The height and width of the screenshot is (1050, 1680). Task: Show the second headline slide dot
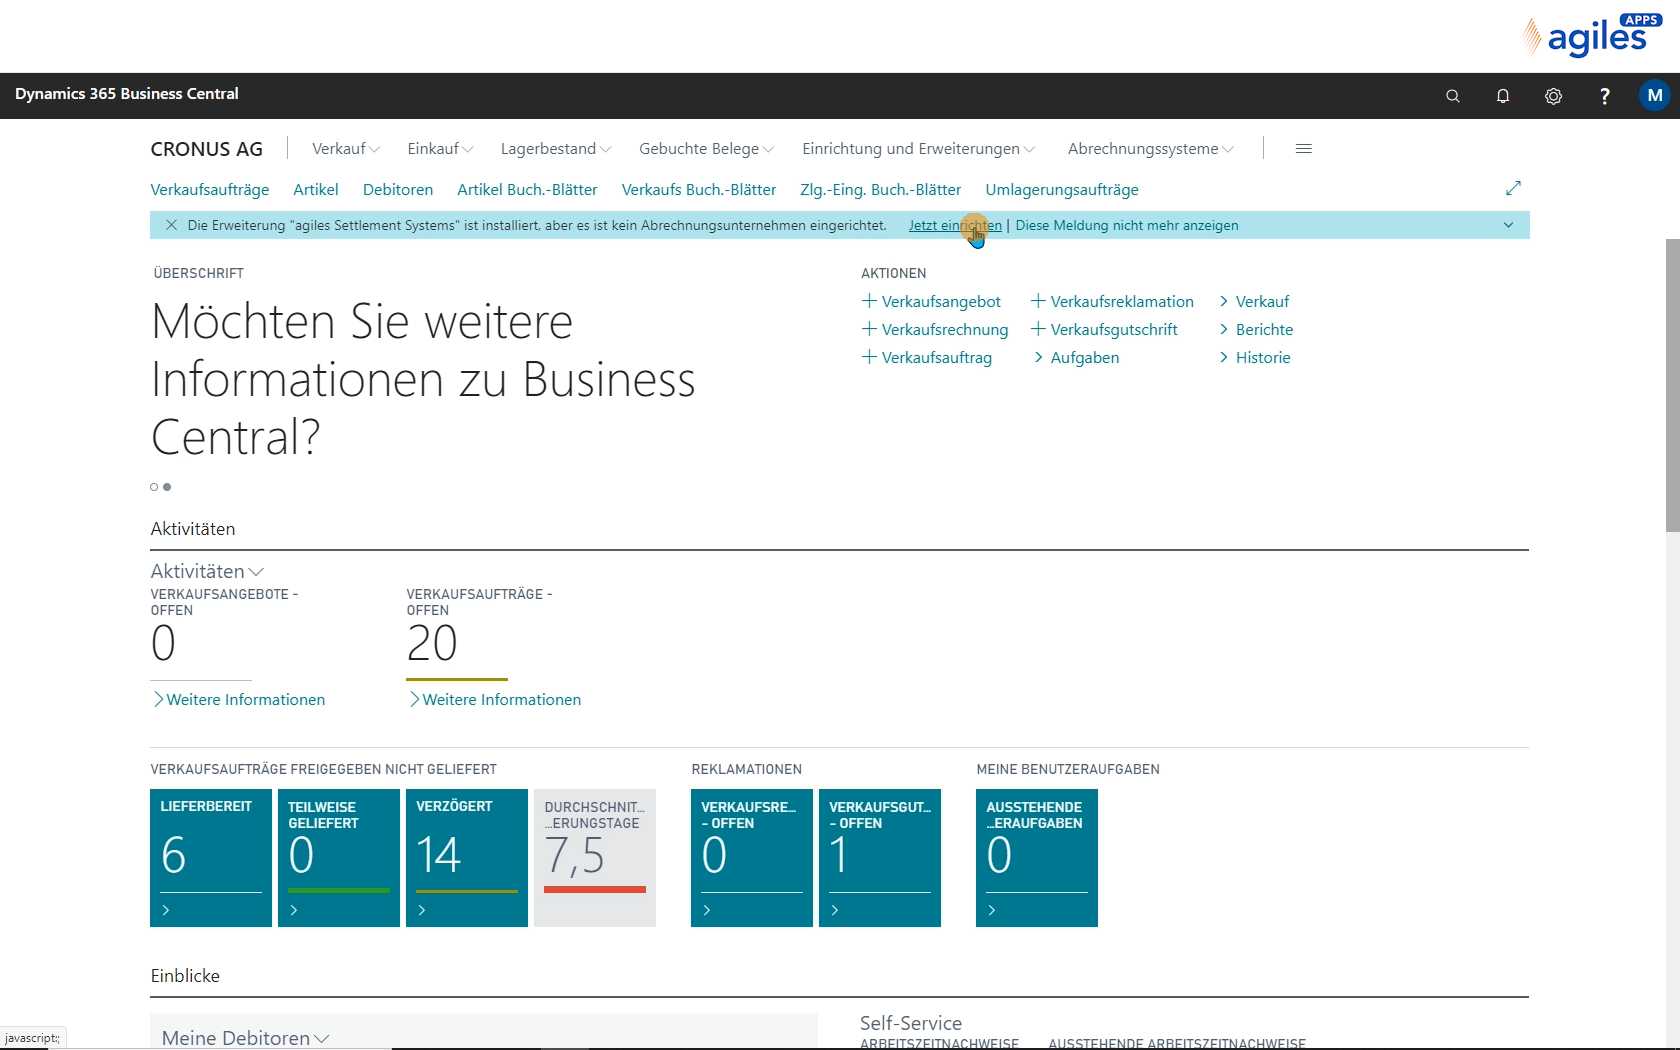[x=167, y=487]
